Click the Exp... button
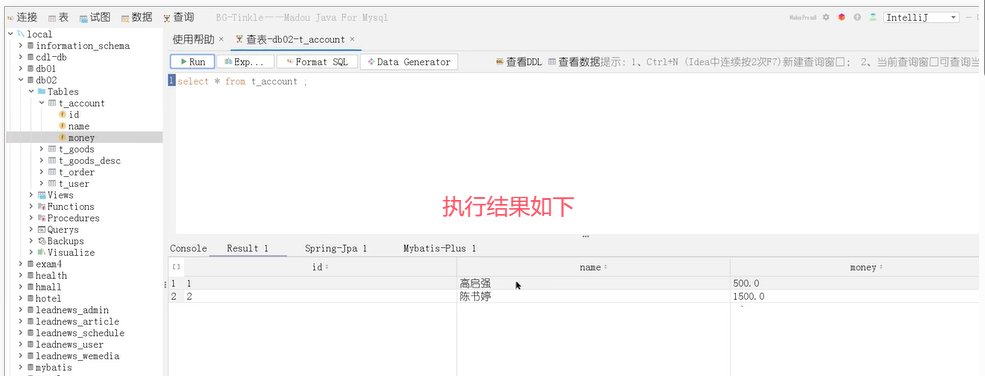The width and height of the screenshot is (985, 376). pos(246,62)
